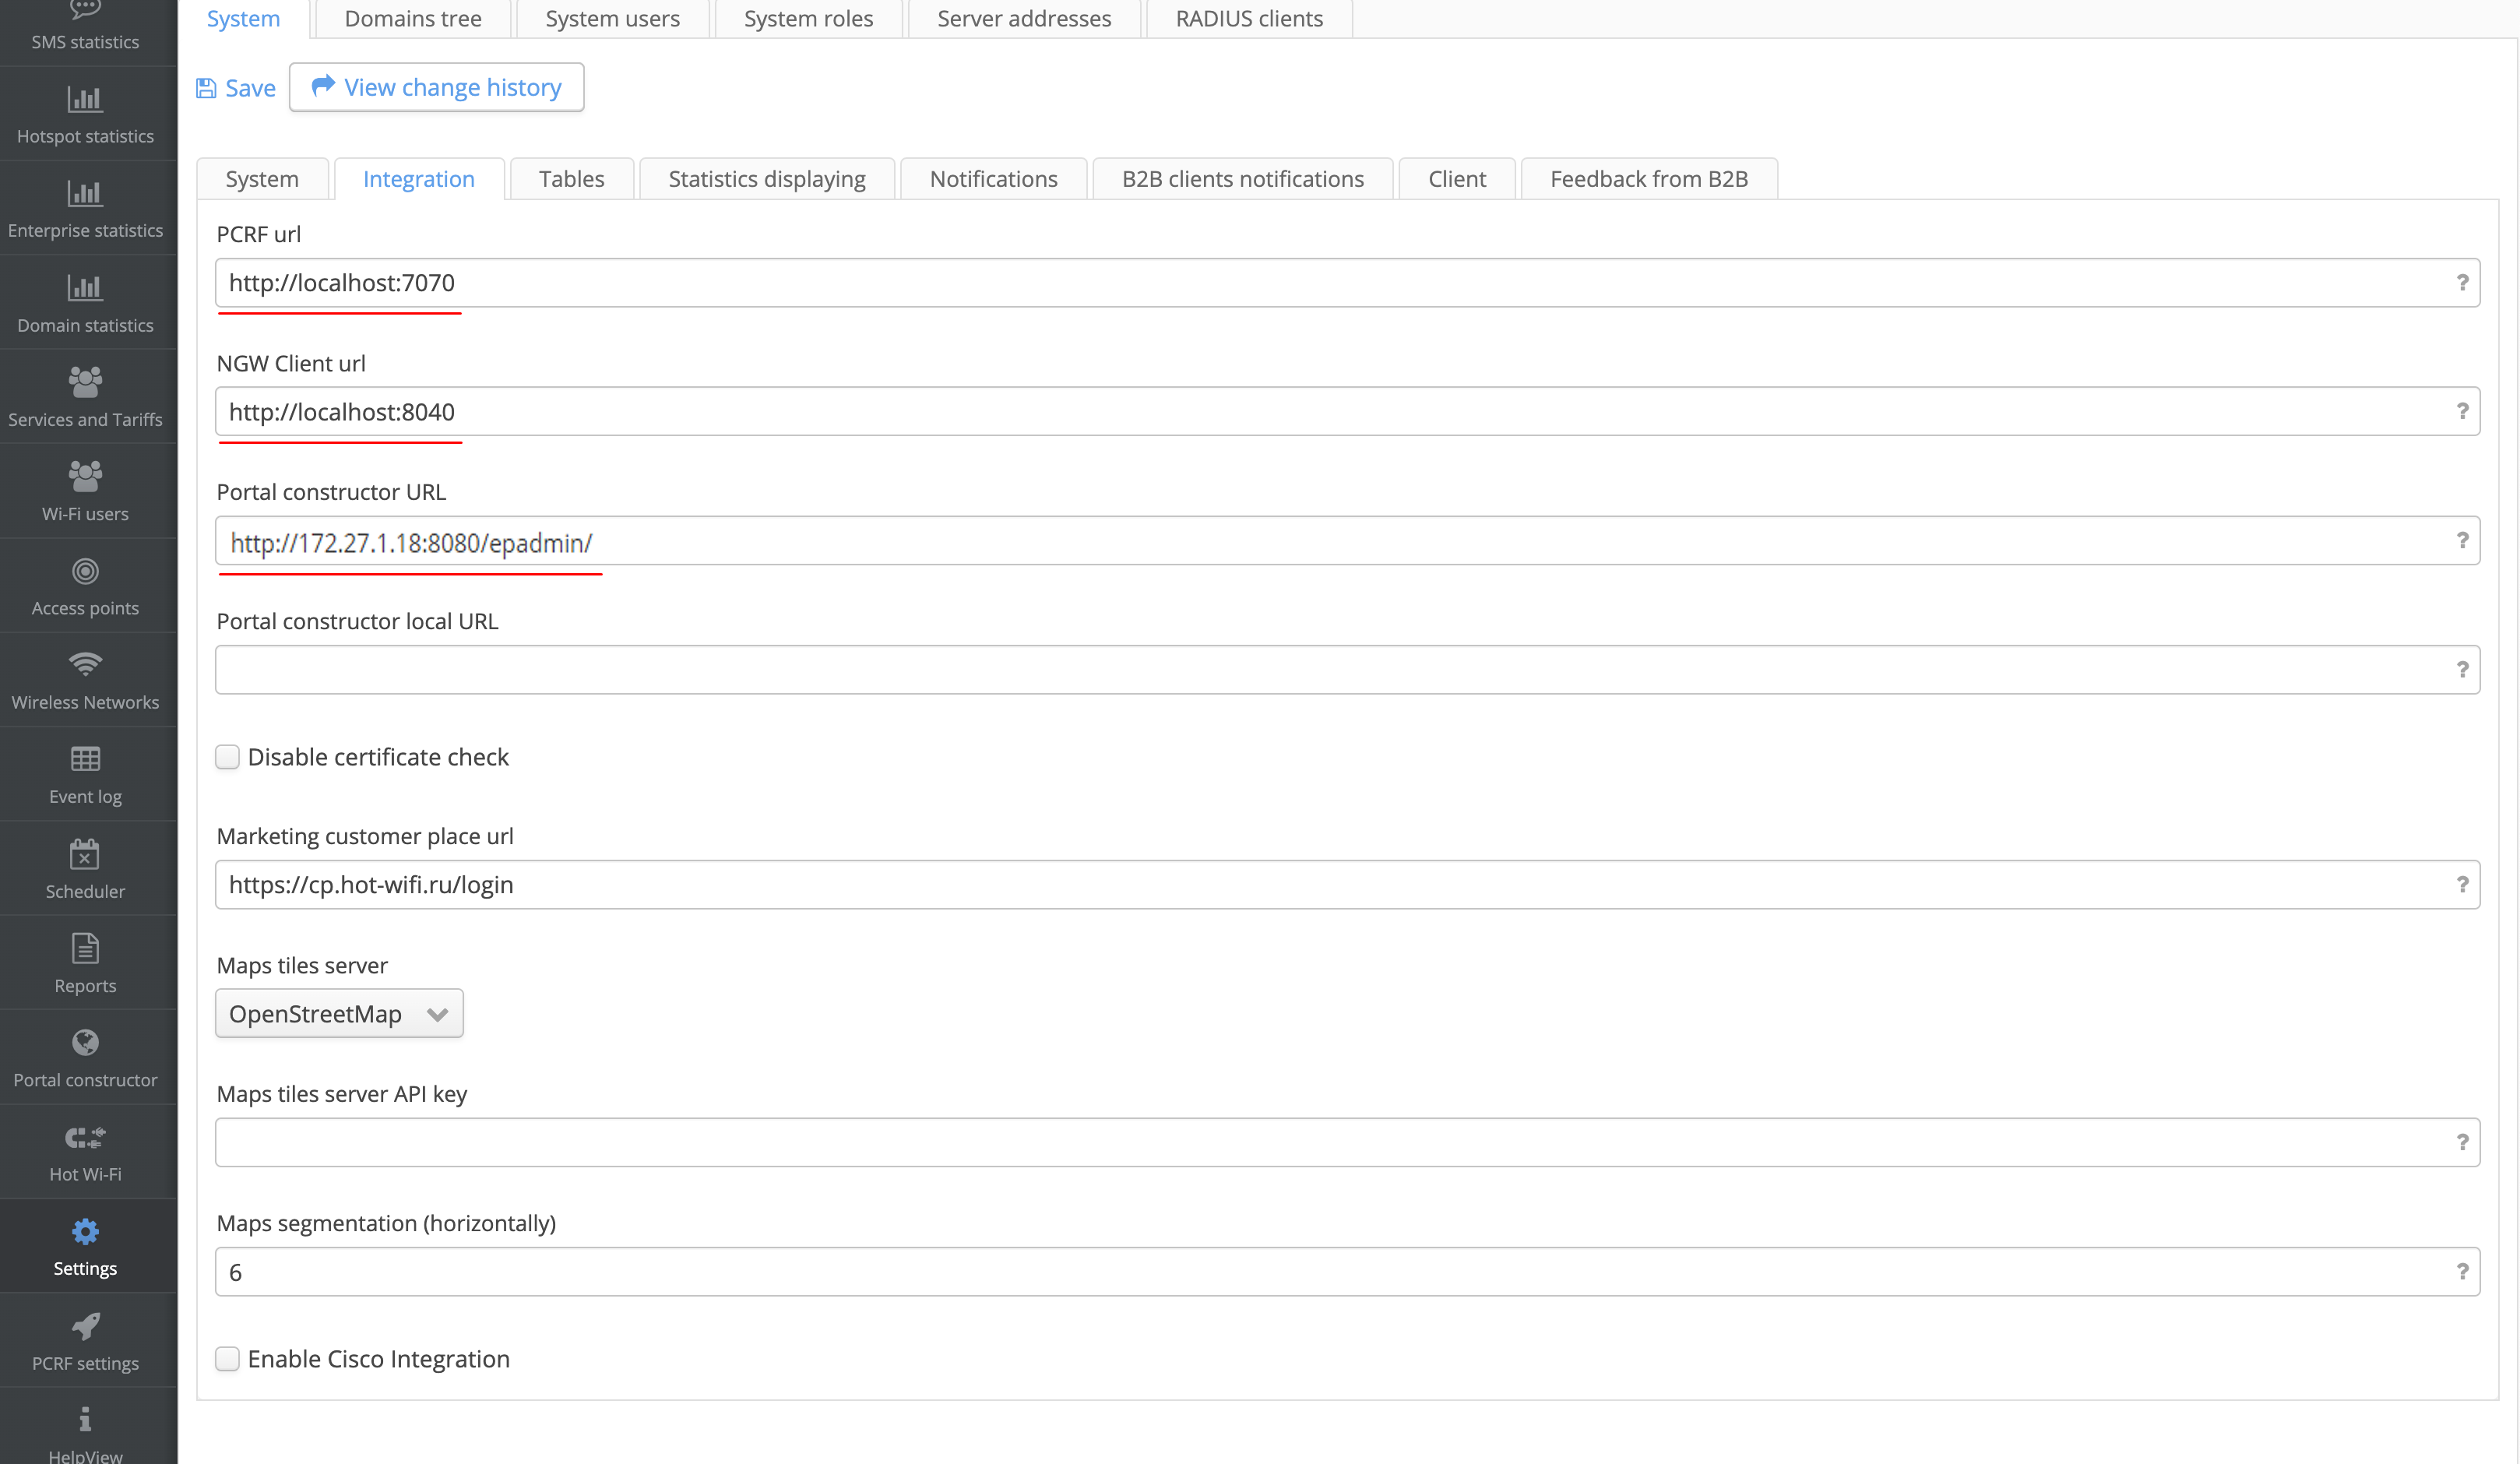Enable Disable certificate check checkbox
Screen dimensions: 2520x1464
(228, 757)
